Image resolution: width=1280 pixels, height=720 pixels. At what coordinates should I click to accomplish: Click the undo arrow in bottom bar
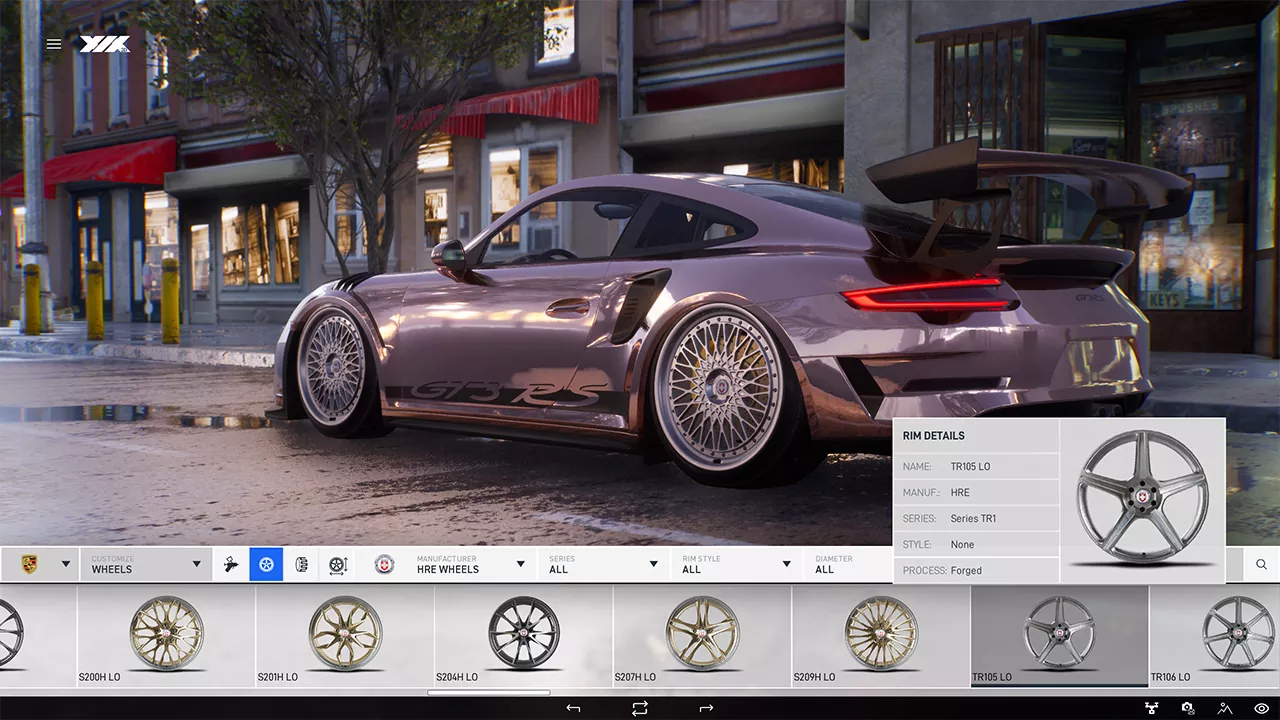573,708
